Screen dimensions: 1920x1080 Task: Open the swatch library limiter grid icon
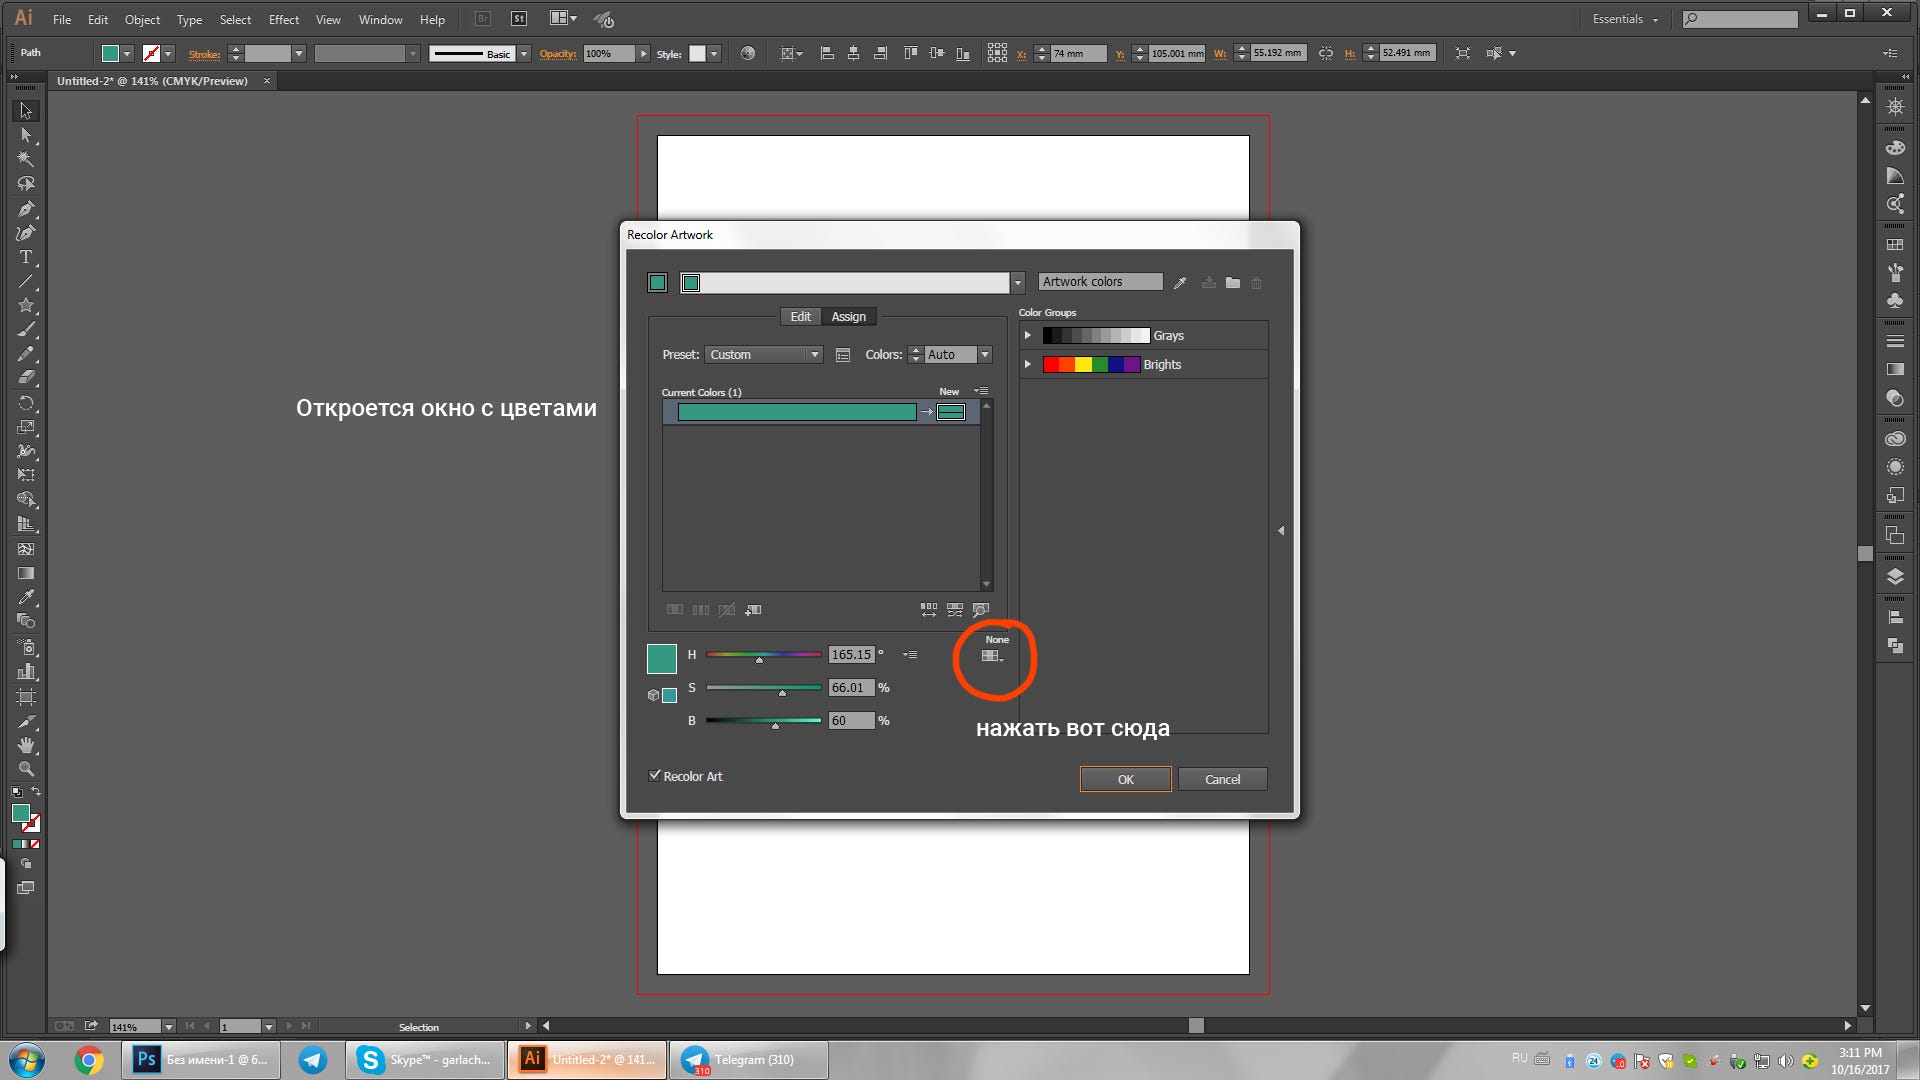pos(992,656)
